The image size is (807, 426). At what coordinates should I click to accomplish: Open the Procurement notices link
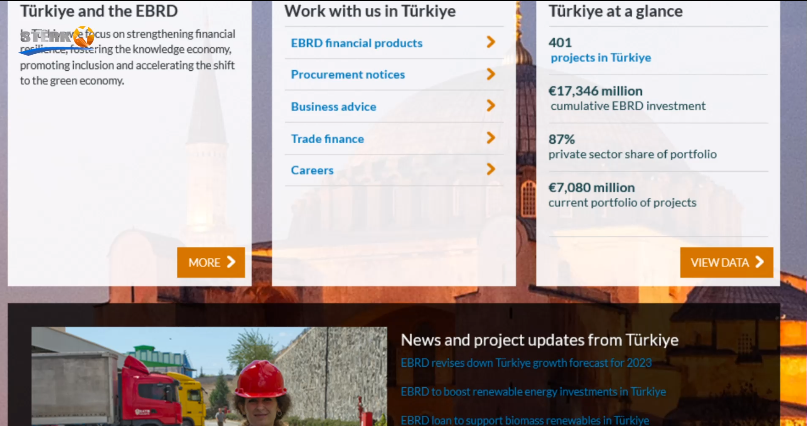coord(348,75)
